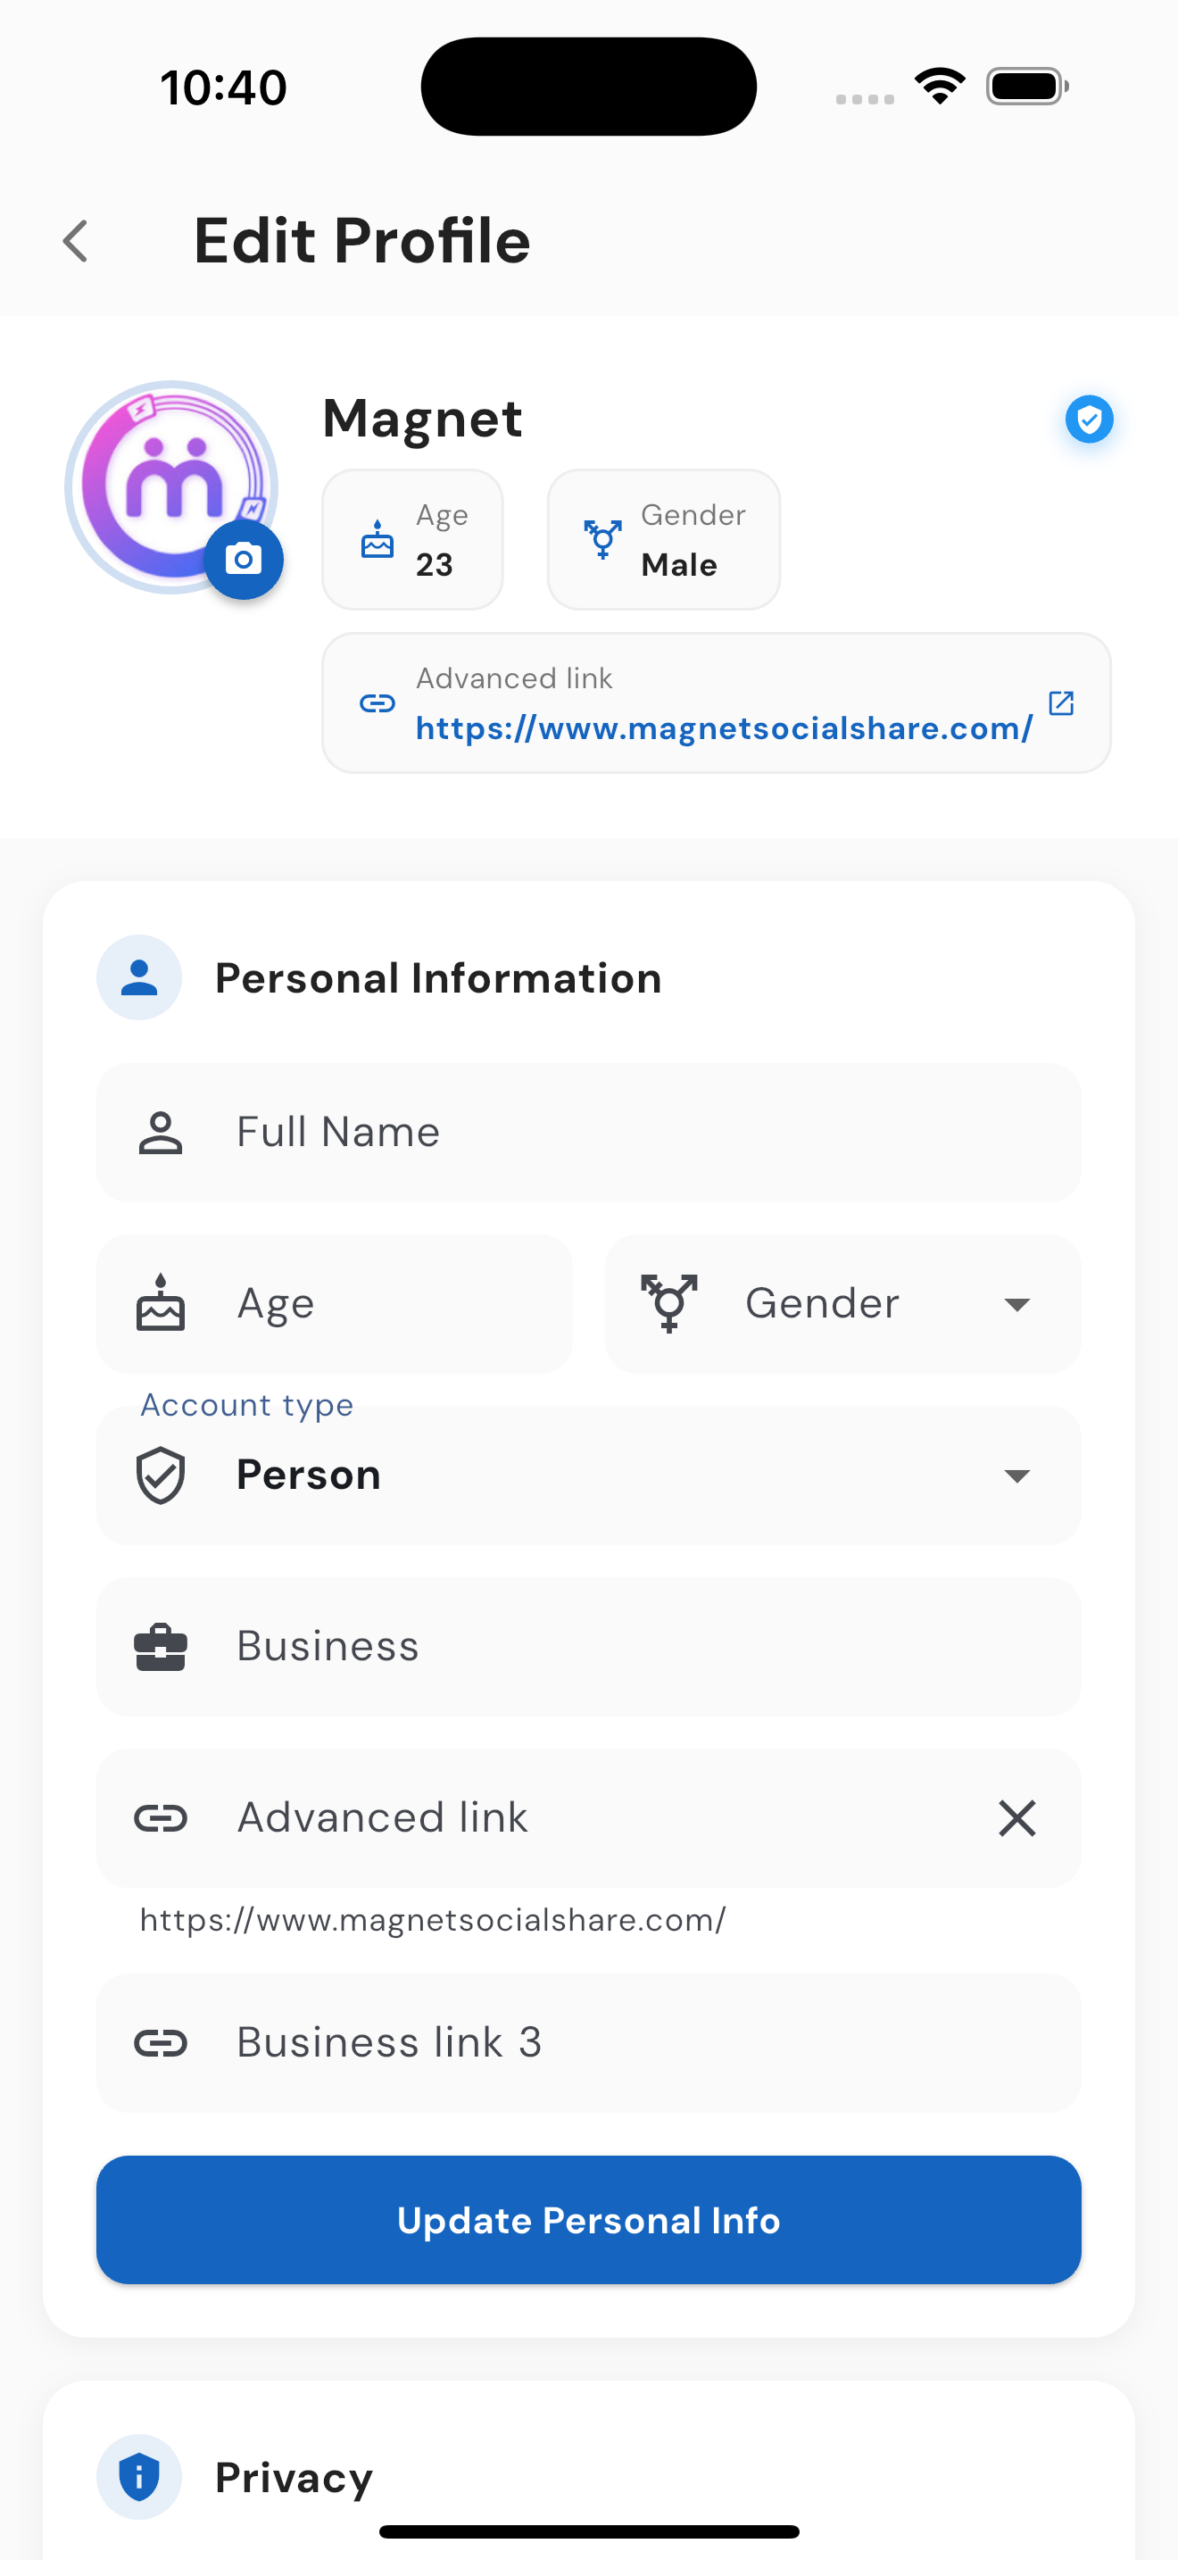Image resolution: width=1178 pixels, height=2560 pixels.
Task: Tap the chain icon in Business link 3
Action: point(160,2042)
